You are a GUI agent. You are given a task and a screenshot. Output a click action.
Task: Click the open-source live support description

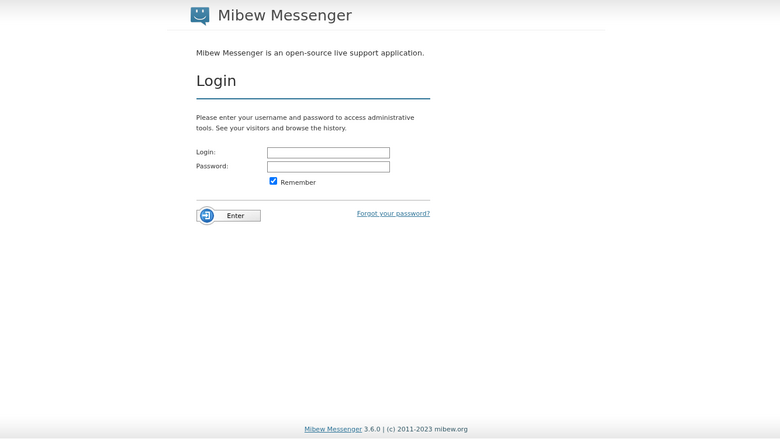[310, 53]
